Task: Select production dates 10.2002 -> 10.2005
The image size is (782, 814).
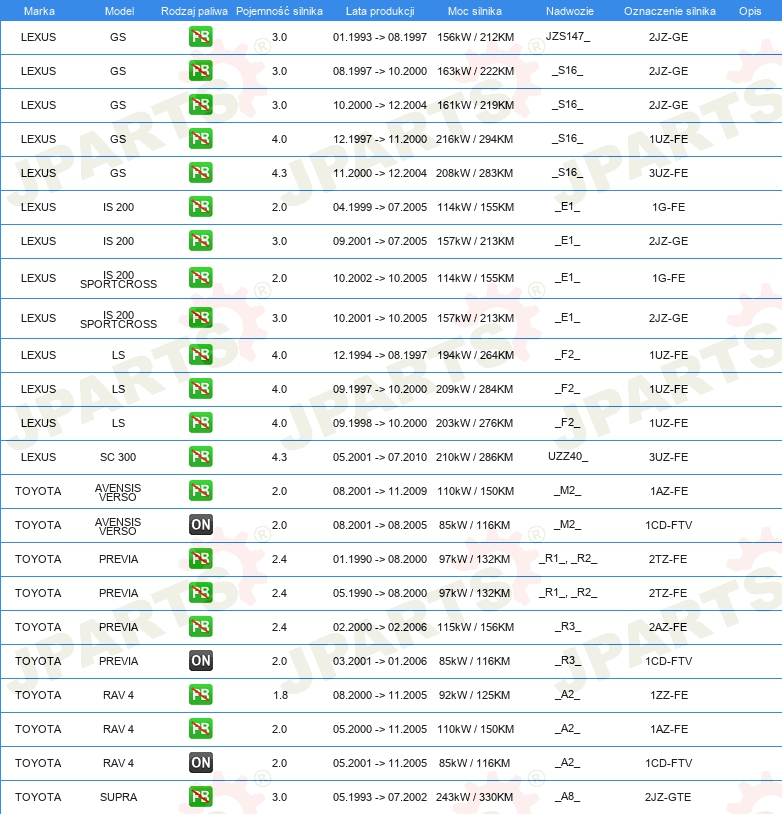Action: pyautogui.click(x=380, y=278)
